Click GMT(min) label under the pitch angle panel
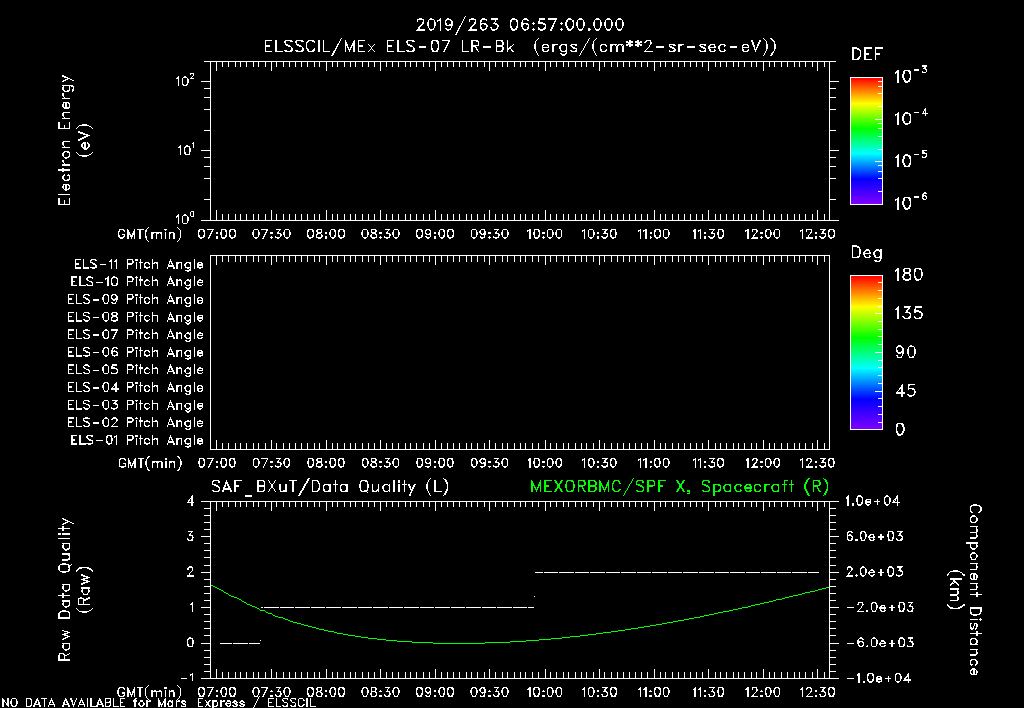Screen dimensions: 1024x708 (x=150, y=463)
